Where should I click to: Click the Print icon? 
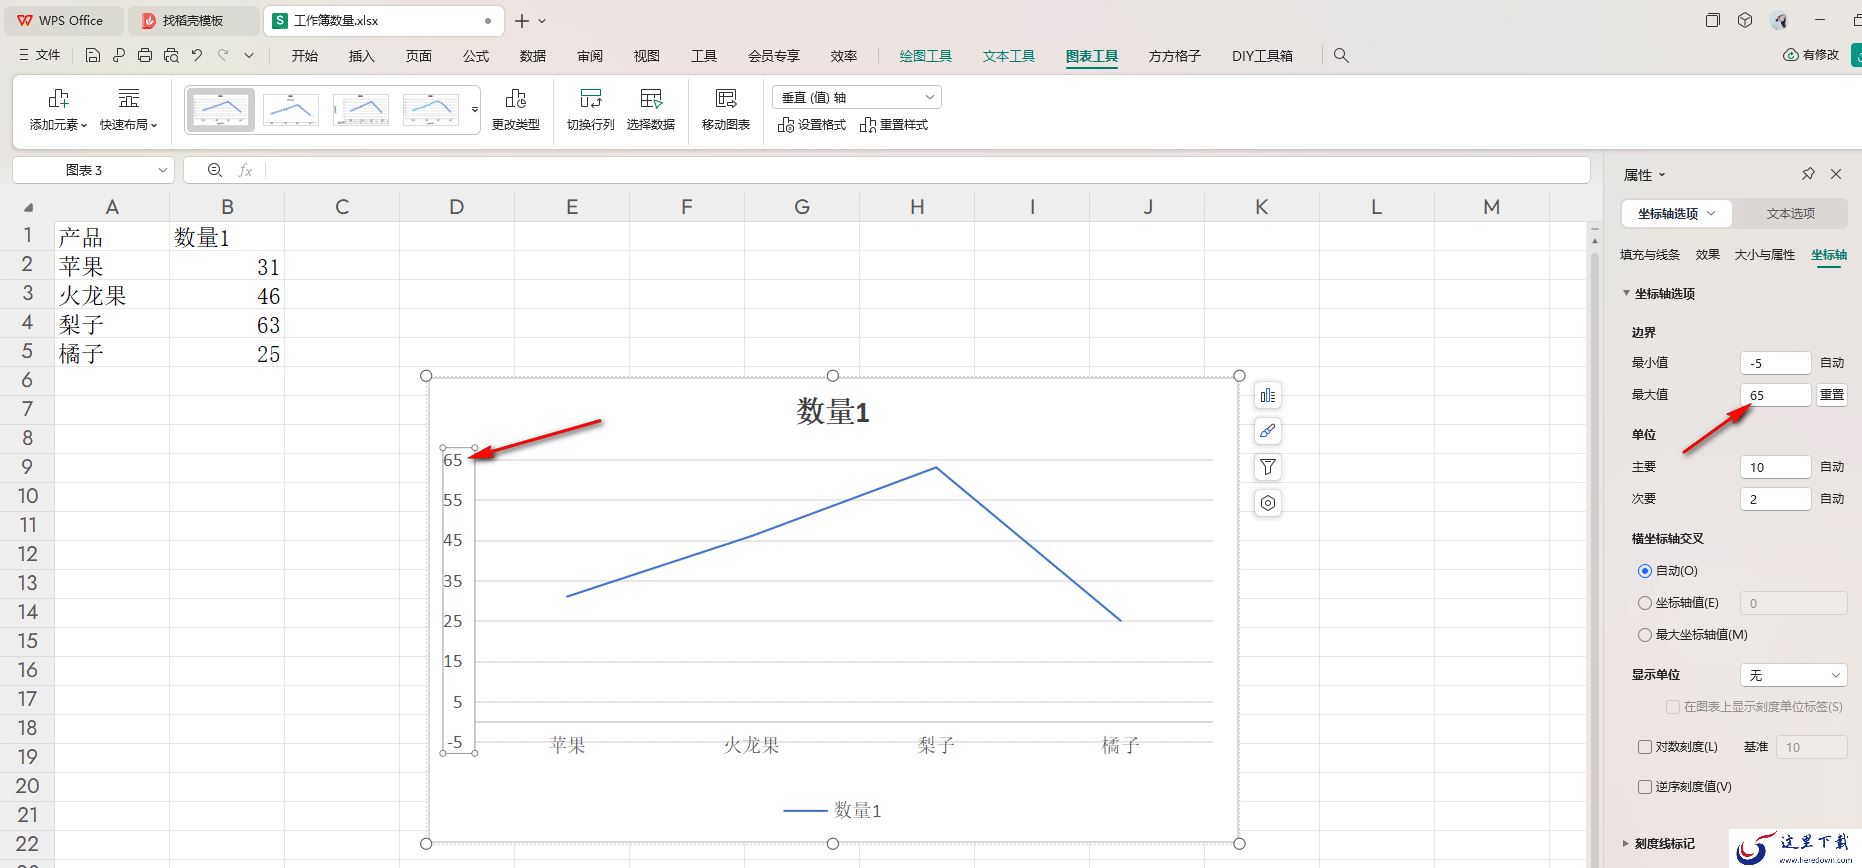[x=145, y=56]
